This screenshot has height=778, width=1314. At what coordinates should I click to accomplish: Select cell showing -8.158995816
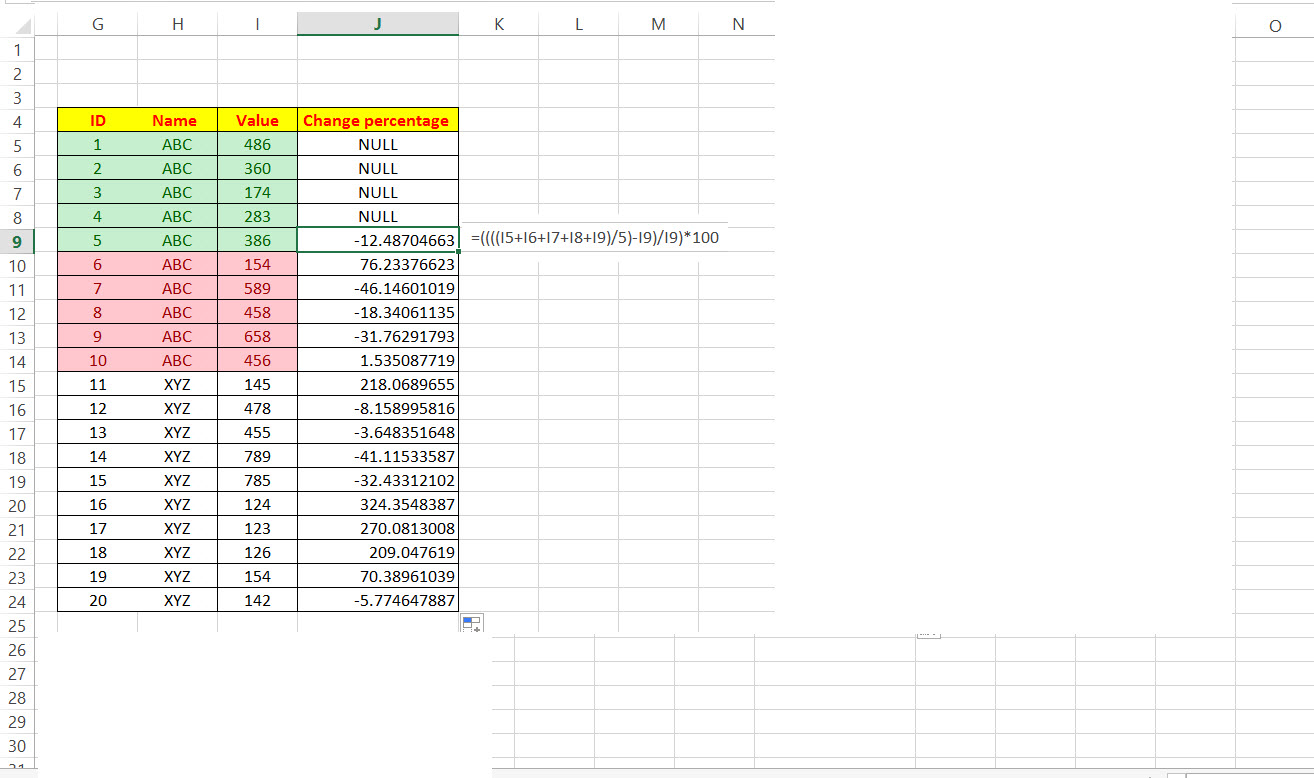click(x=378, y=408)
